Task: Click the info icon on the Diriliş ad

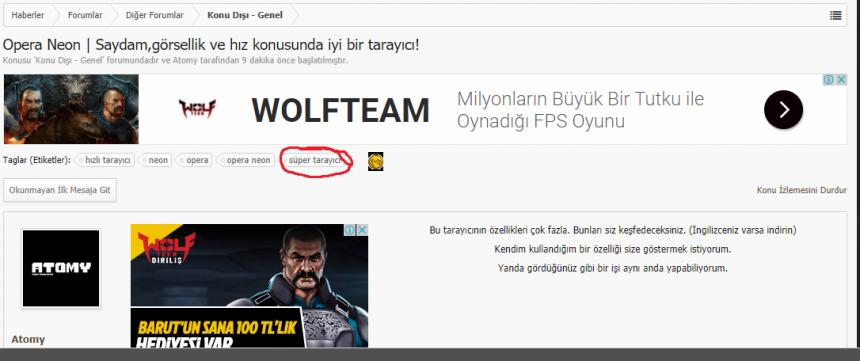Action: click(x=350, y=230)
